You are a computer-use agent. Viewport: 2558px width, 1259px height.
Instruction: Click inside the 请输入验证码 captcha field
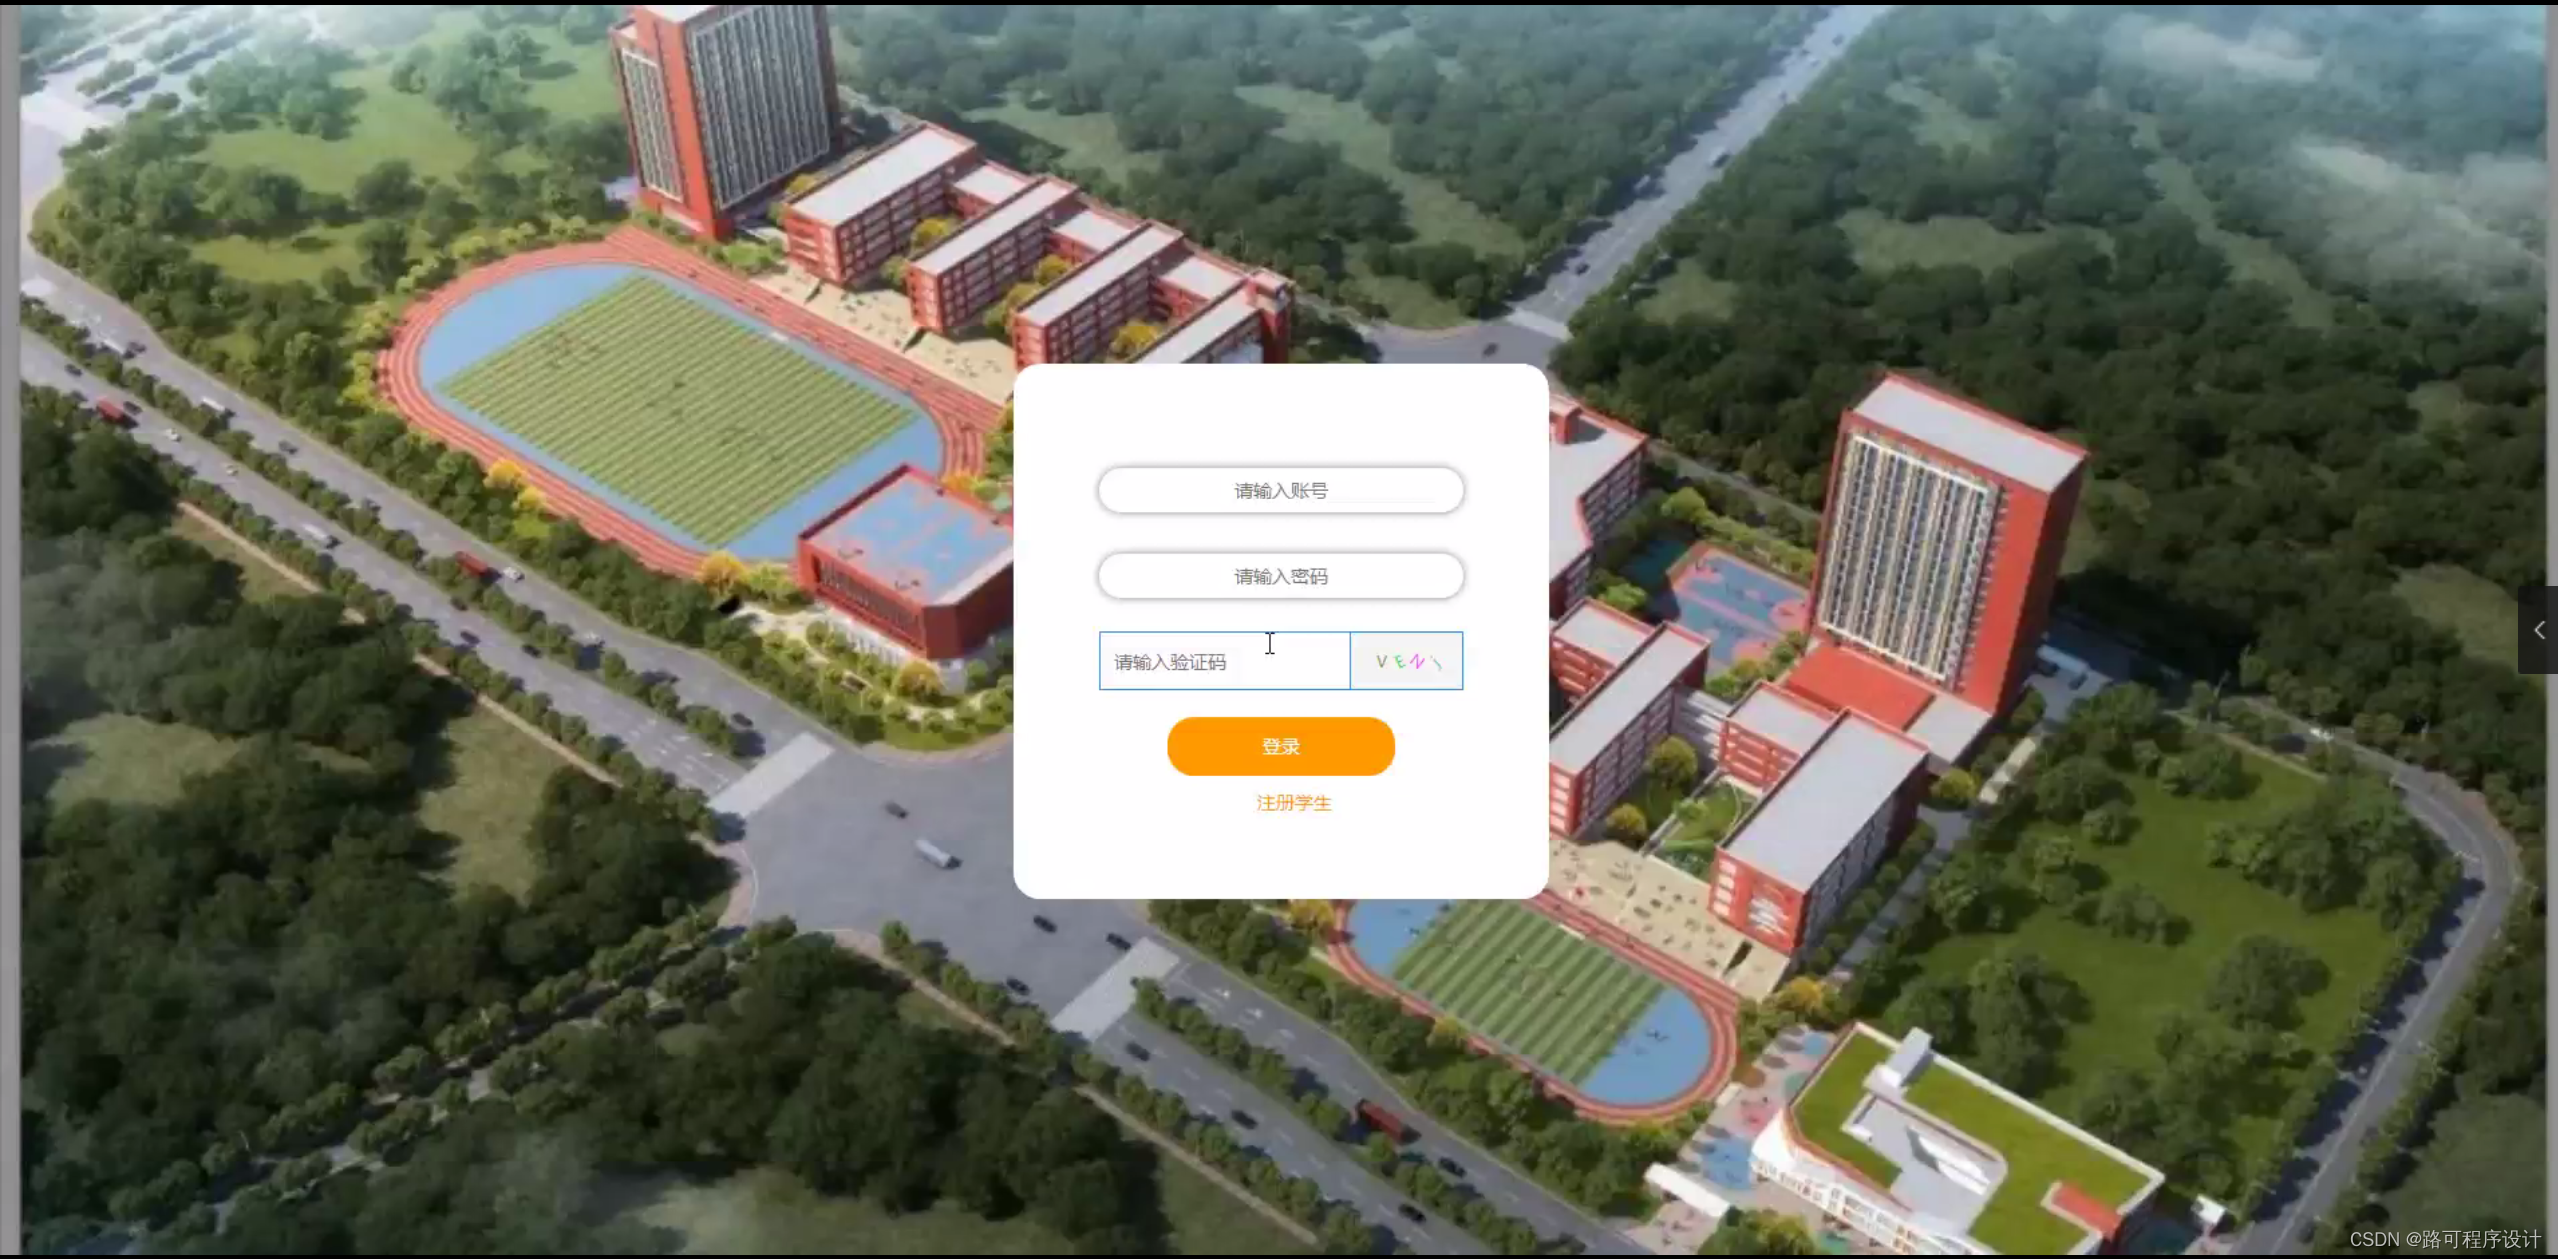[x=1223, y=660]
